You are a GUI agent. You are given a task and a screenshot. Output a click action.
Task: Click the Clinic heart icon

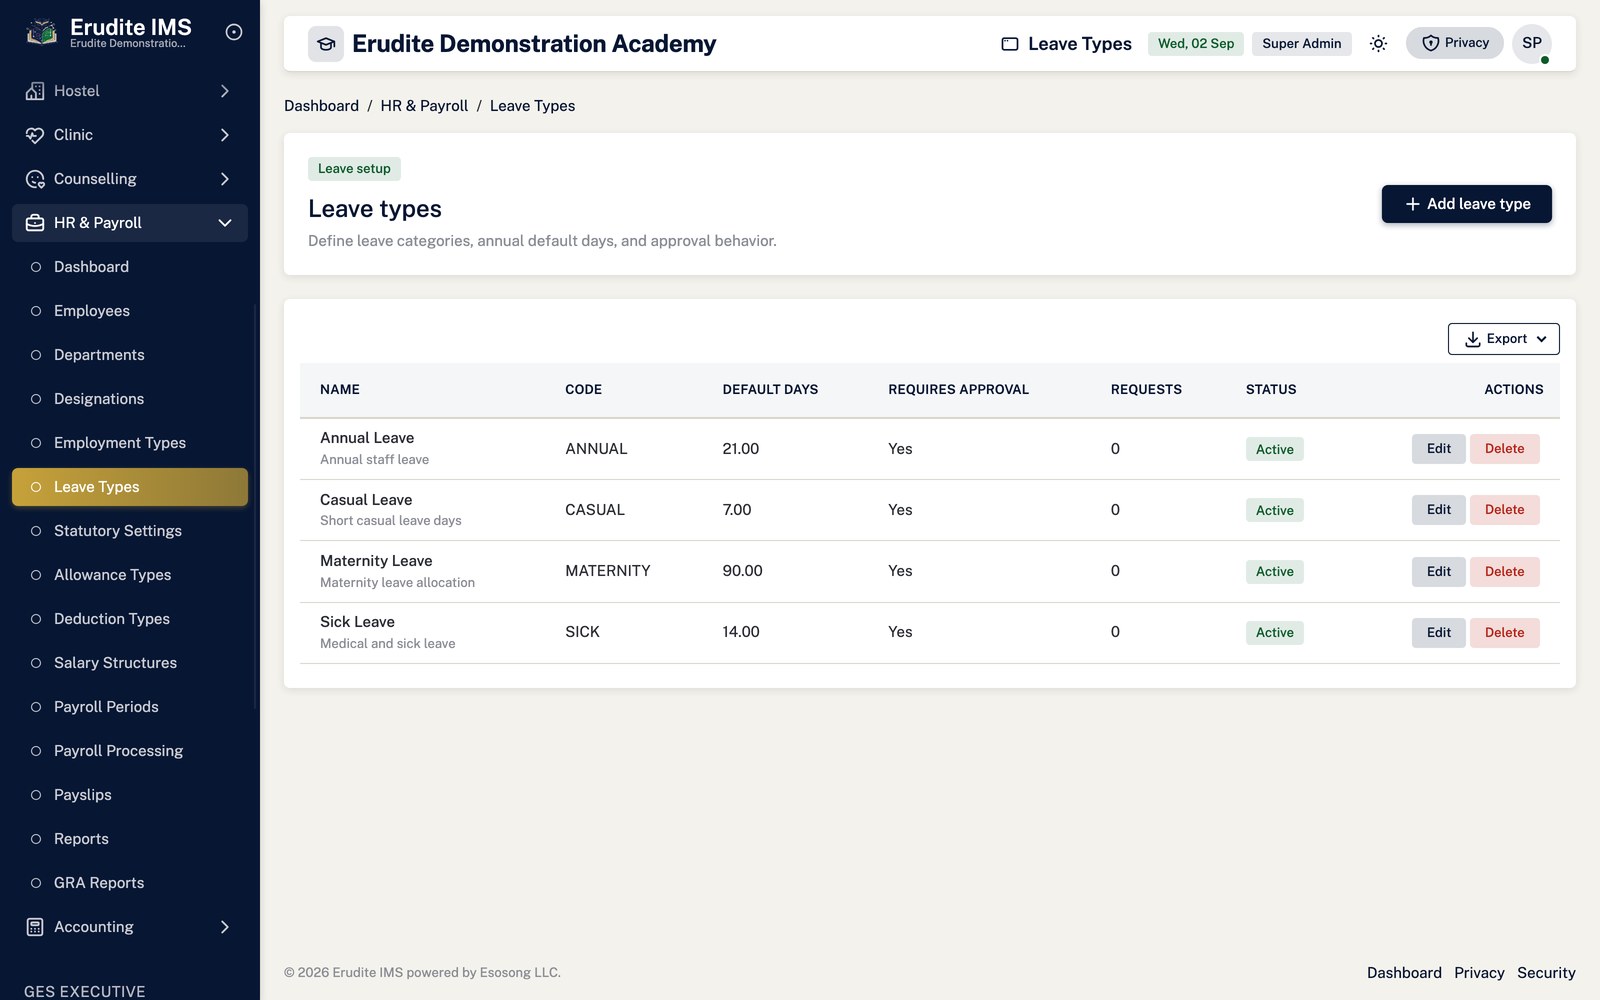click(35, 135)
